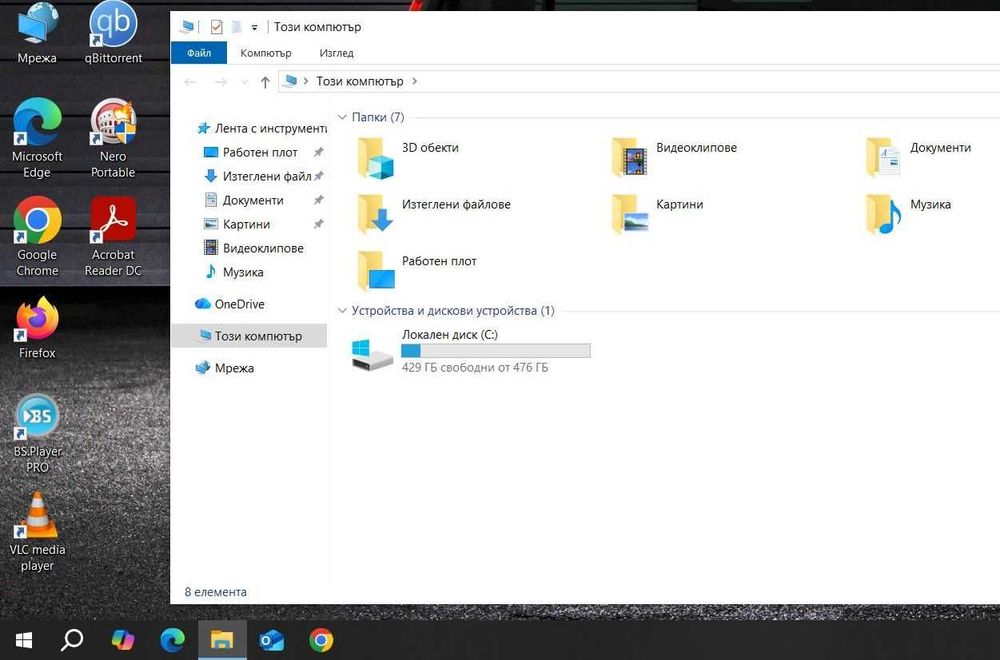
Task: Click '429 ГБ свободни от 476 ГБ' text
Action: tap(474, 367)
